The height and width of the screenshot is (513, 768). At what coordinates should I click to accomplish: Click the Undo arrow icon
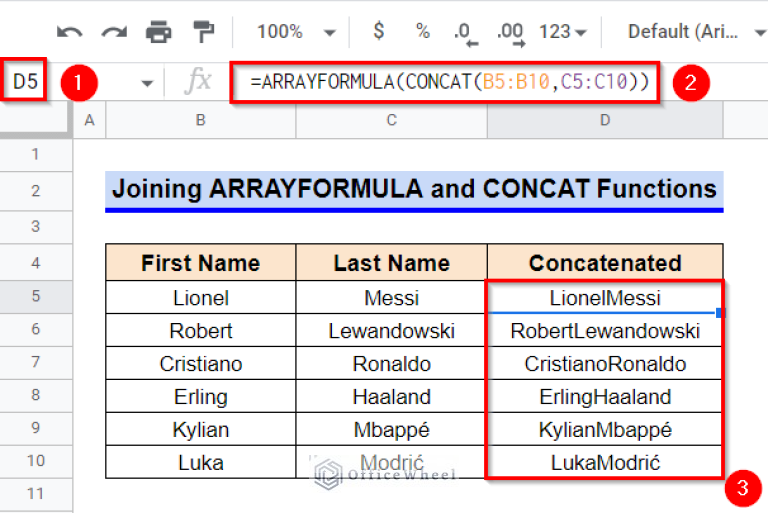(69, 32)
